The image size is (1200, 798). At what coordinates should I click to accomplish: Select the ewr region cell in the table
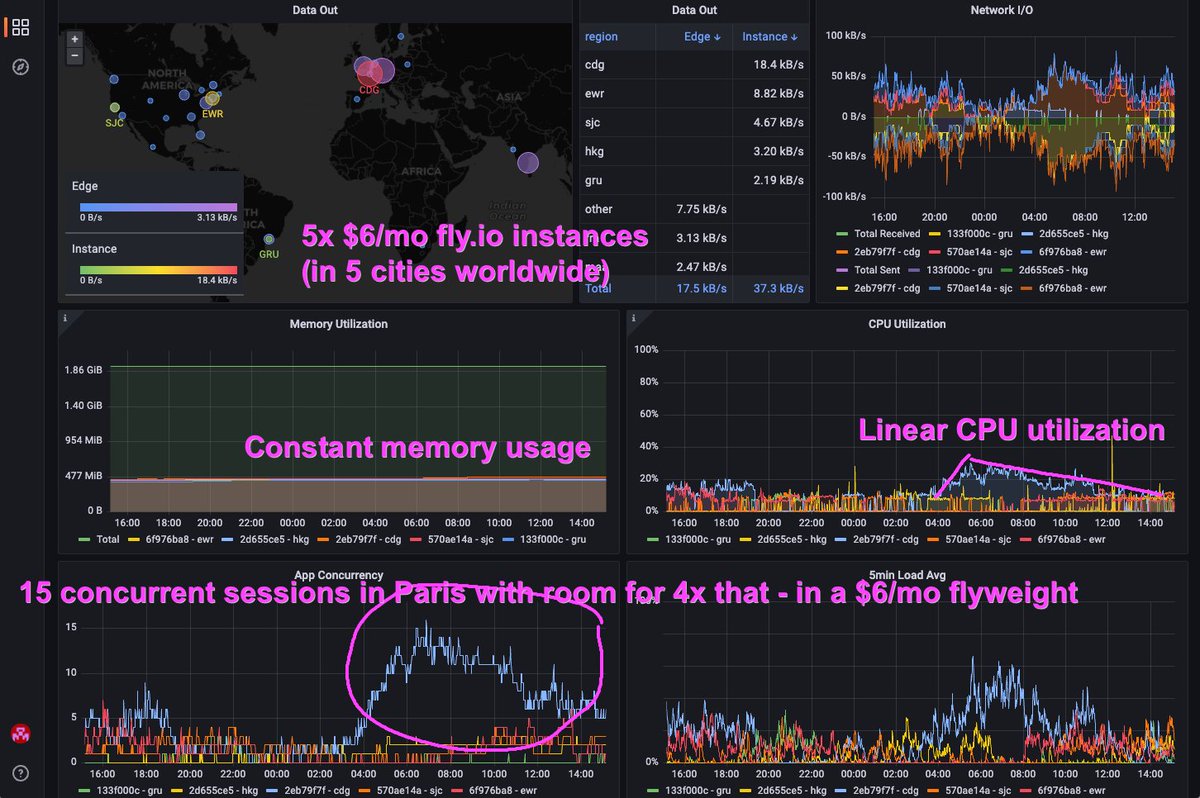617,93
